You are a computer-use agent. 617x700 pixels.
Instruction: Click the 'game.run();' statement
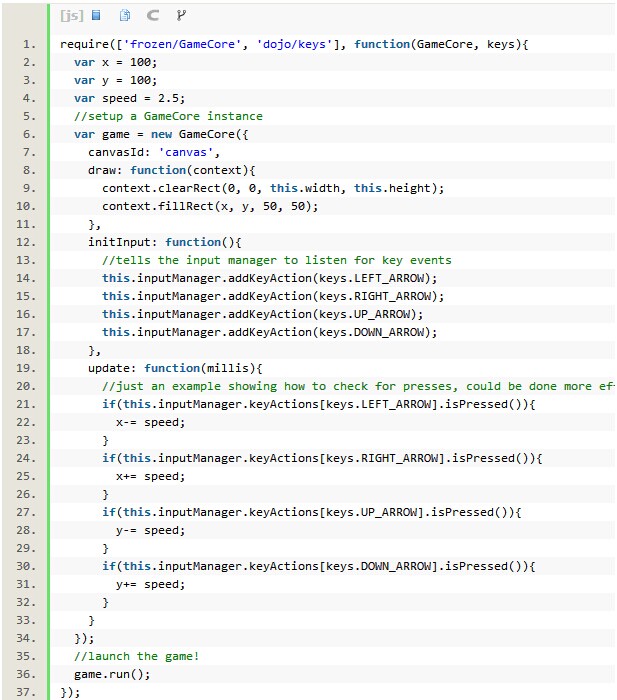(112, 674)
